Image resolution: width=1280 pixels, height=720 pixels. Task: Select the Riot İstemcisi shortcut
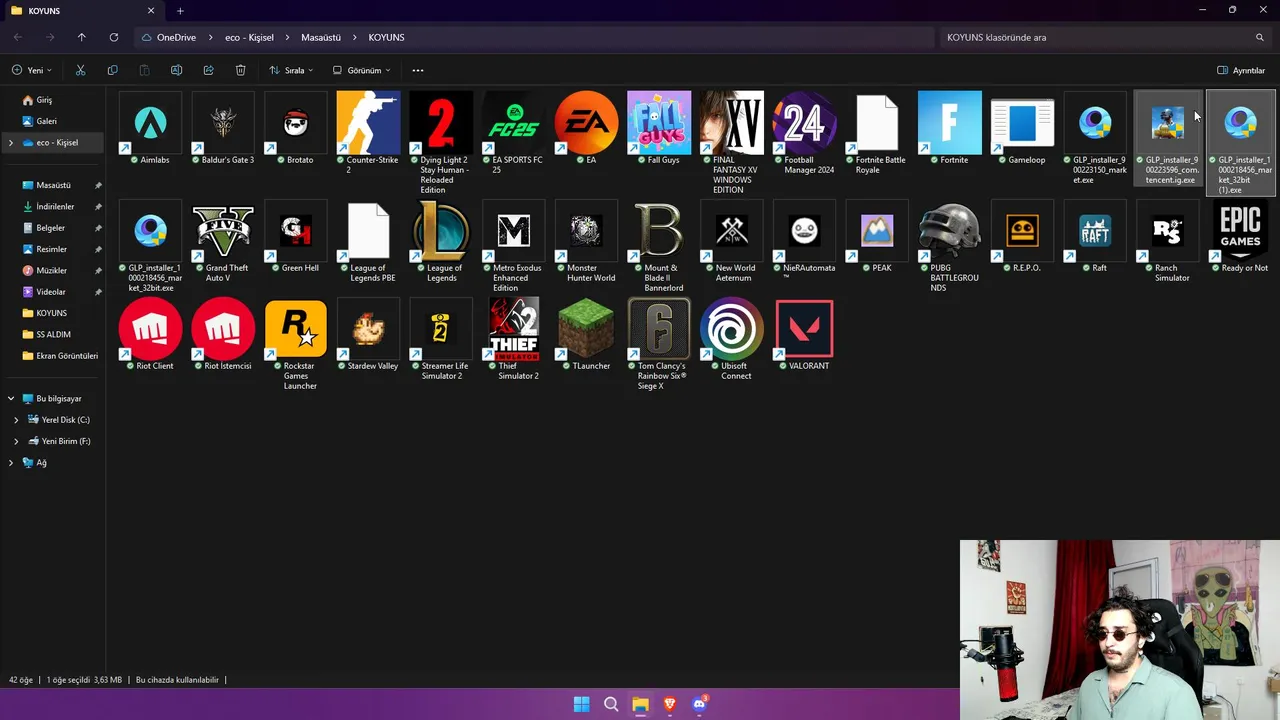pyautogui.click(x=223, y=329)
